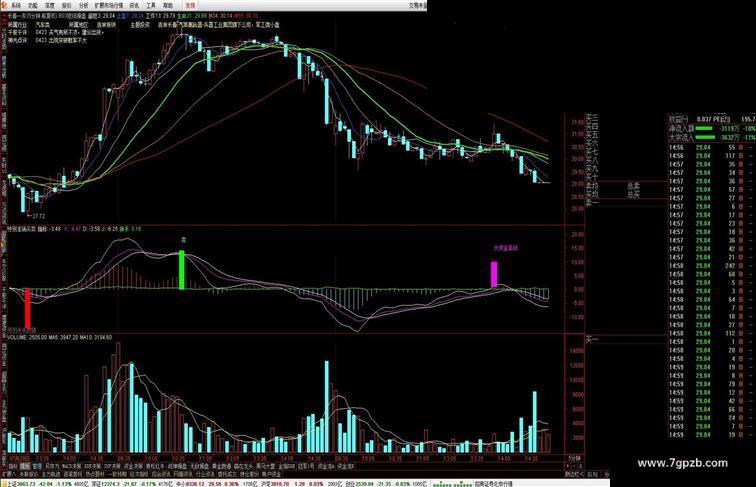Open the 资讯 menu
This screenshot has height=487, width=756.
(134, 5)
